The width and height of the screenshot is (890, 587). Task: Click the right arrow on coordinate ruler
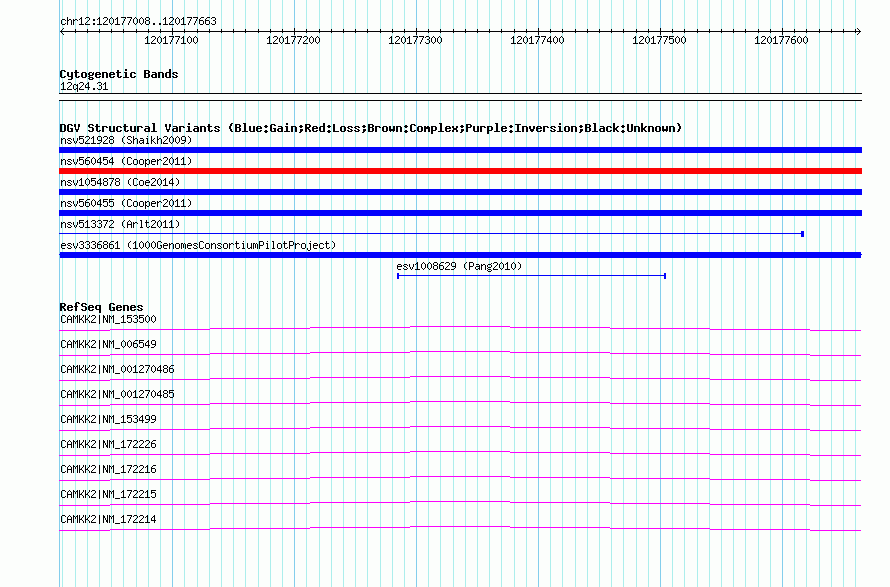[x=859, y=31]
